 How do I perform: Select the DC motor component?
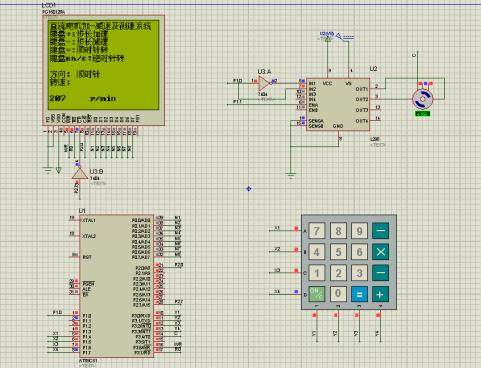(x=422, y=99)
